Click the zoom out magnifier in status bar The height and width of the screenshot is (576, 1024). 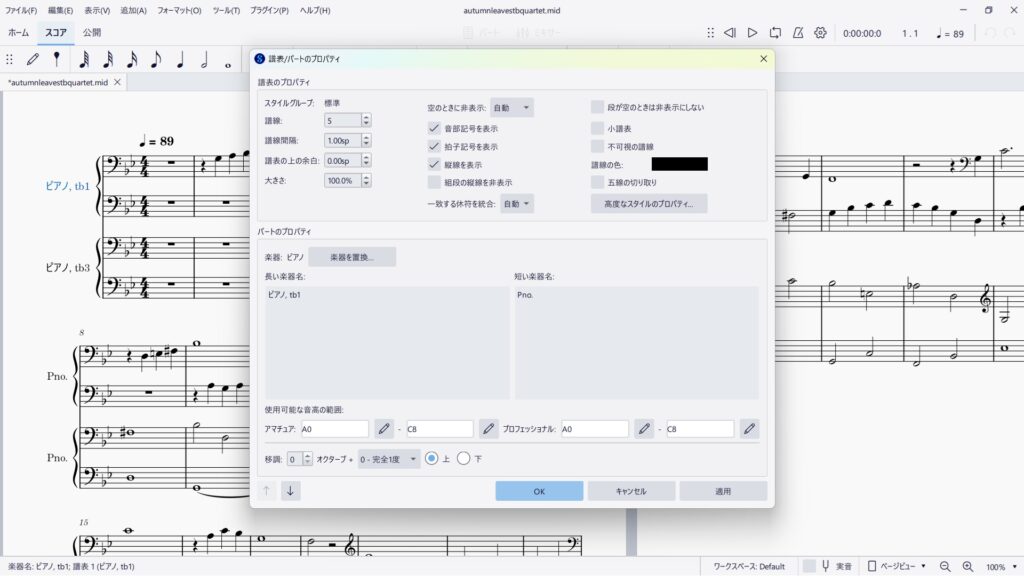(945, 566)
